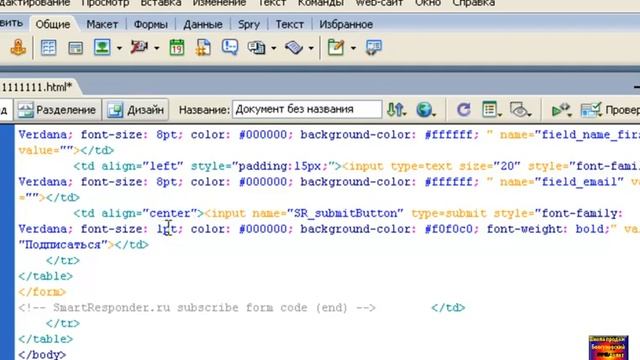640x360 pixels.
Task: Click the "field_email" name attribute text
Action: click(x=579, y=182)
